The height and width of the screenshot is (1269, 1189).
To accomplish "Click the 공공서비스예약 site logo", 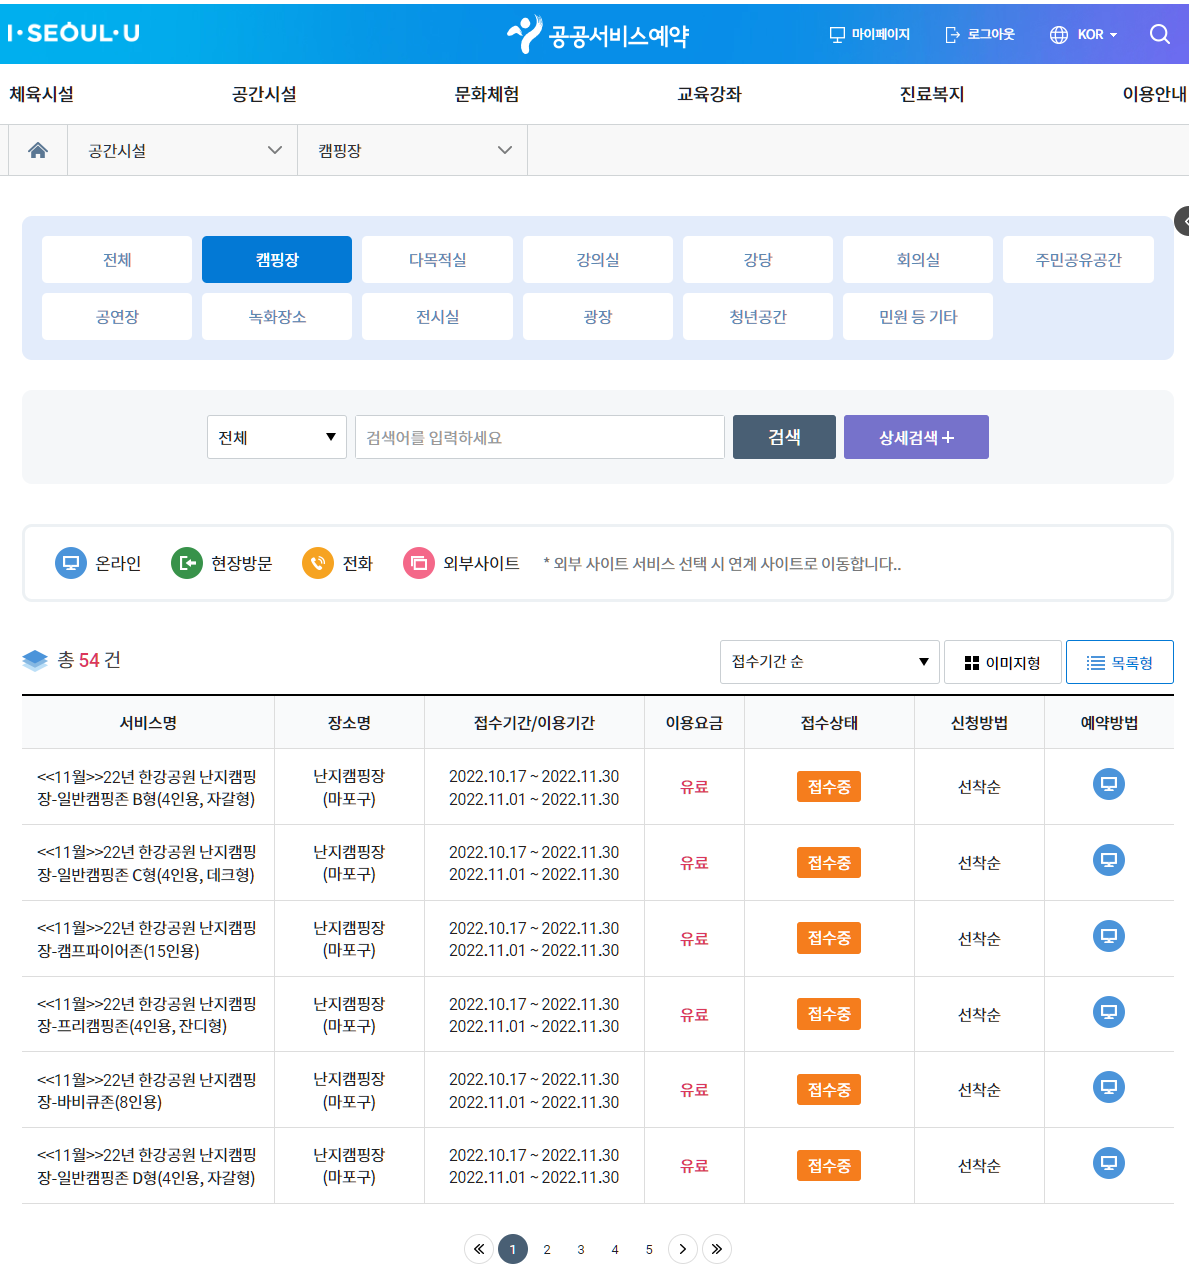I will tap(598, 35).
